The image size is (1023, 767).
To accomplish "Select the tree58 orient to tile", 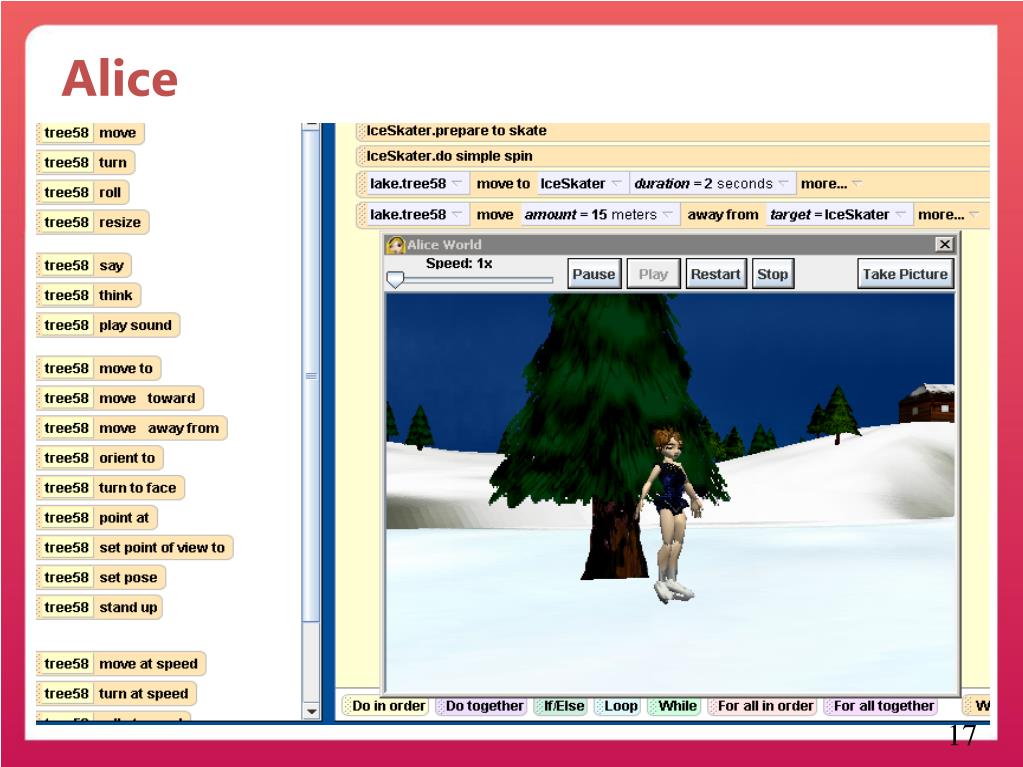I will pos(100,459).
